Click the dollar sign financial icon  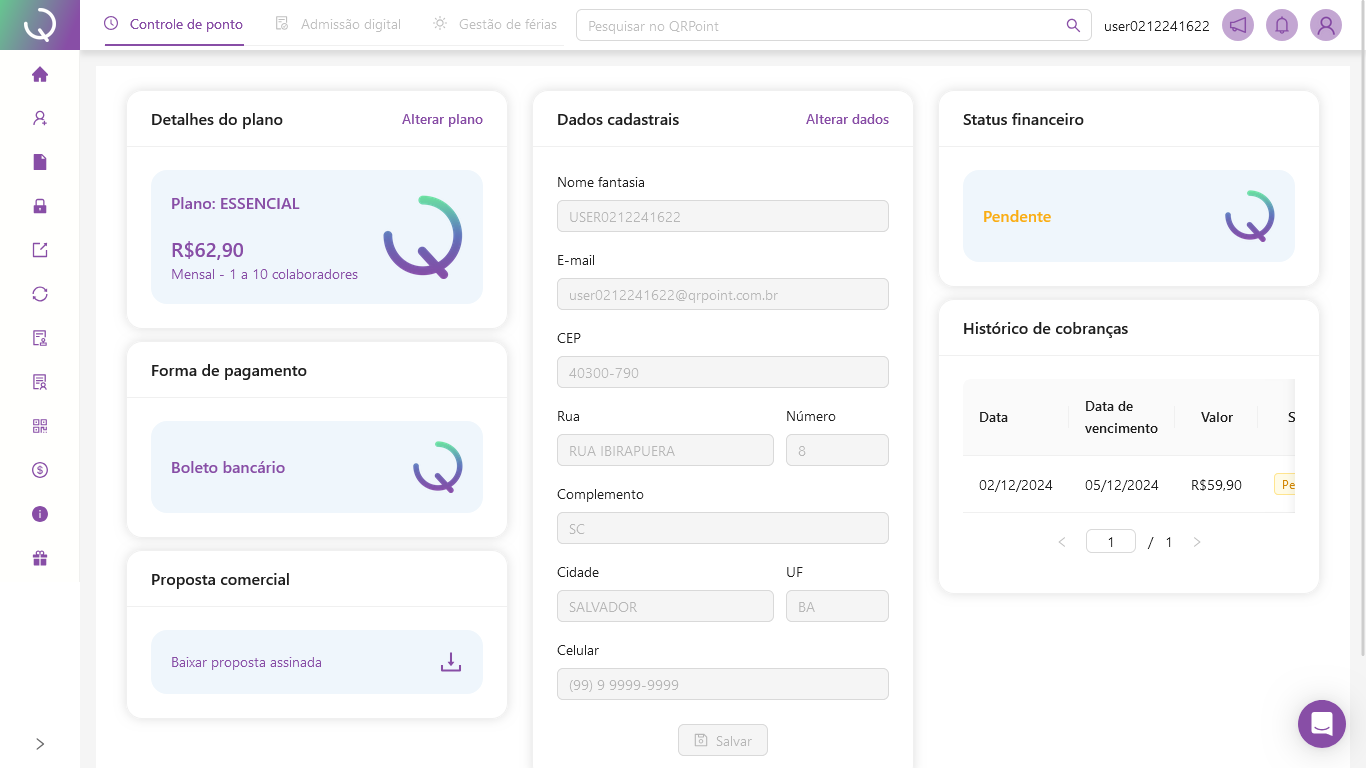40,470
